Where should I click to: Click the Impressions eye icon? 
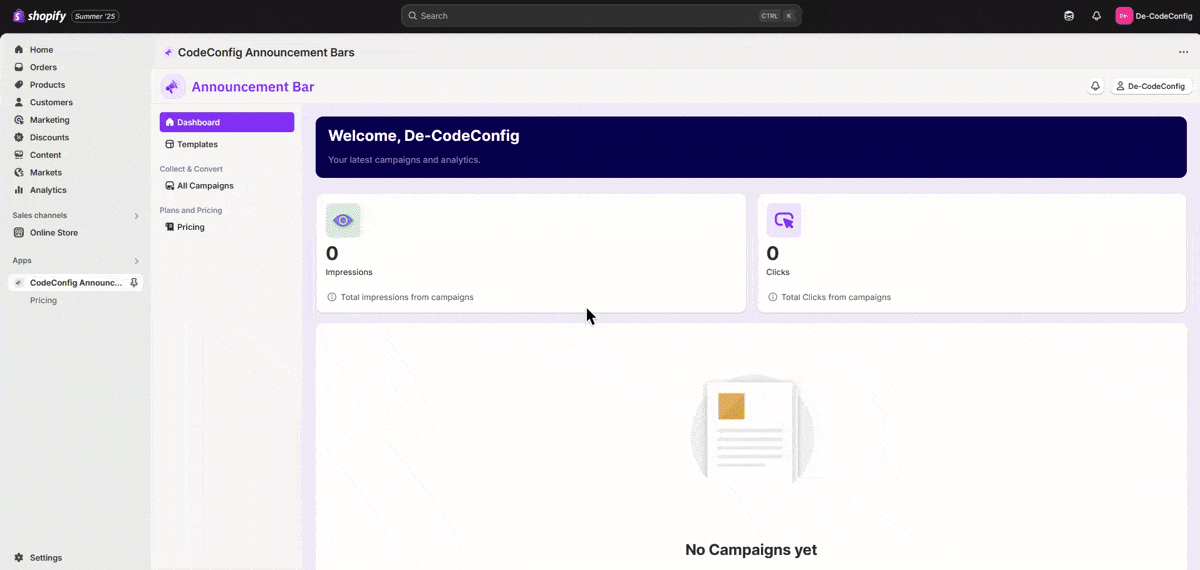(343, 221)
